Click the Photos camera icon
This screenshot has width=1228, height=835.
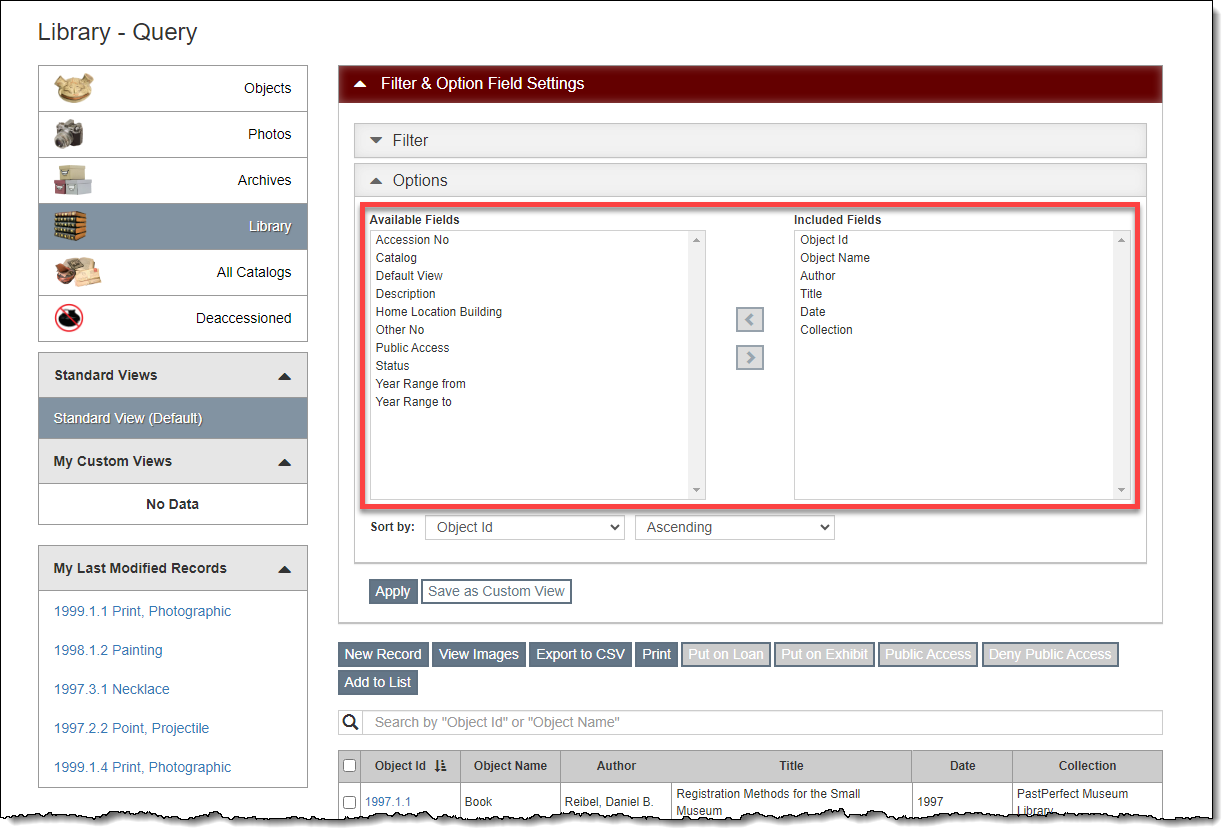(69, 134)
